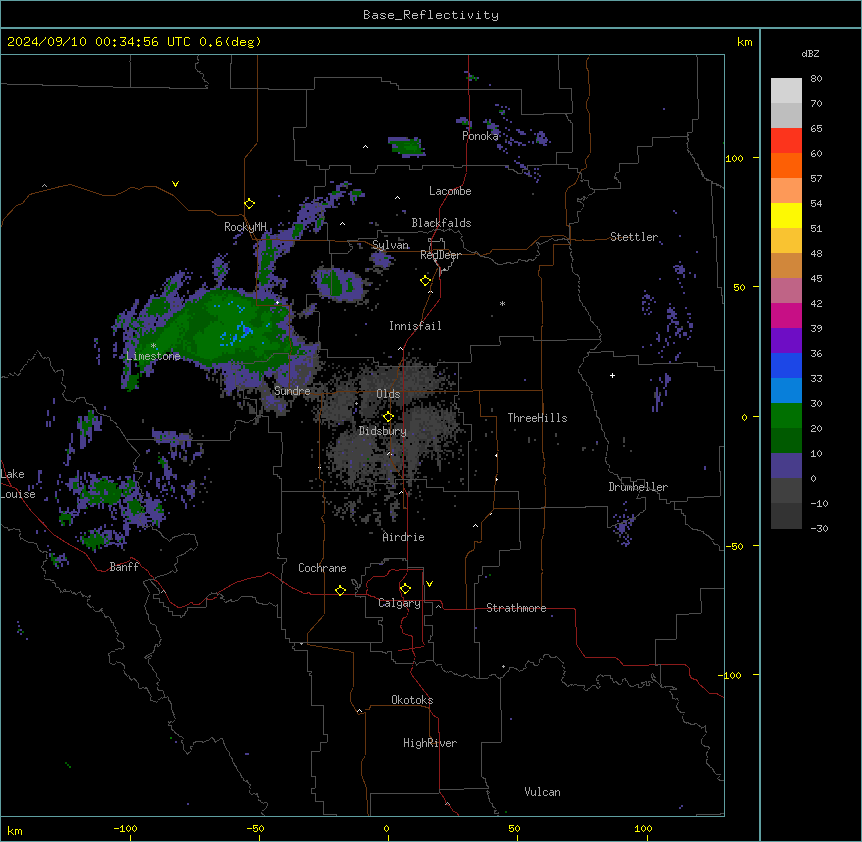
Task: Select the purple 36-39 dBZ legend swatch
Action: click(x=786, y=341)
